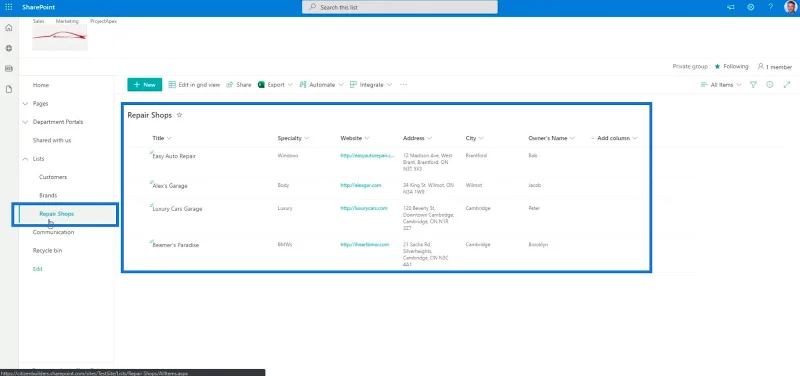
Task: Open the iheartbmw.com website link
Action: click(x=365, y=244)
